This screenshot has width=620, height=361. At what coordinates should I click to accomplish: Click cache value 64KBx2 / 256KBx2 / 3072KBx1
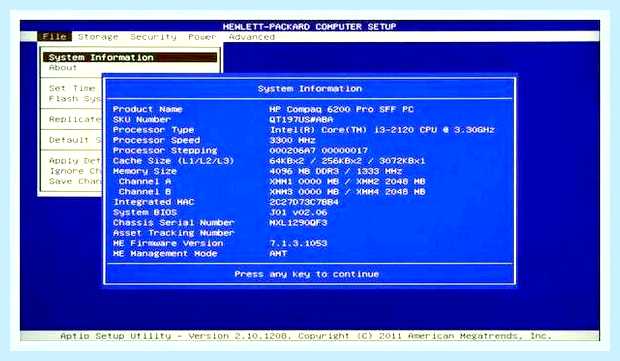coord(348,161)
